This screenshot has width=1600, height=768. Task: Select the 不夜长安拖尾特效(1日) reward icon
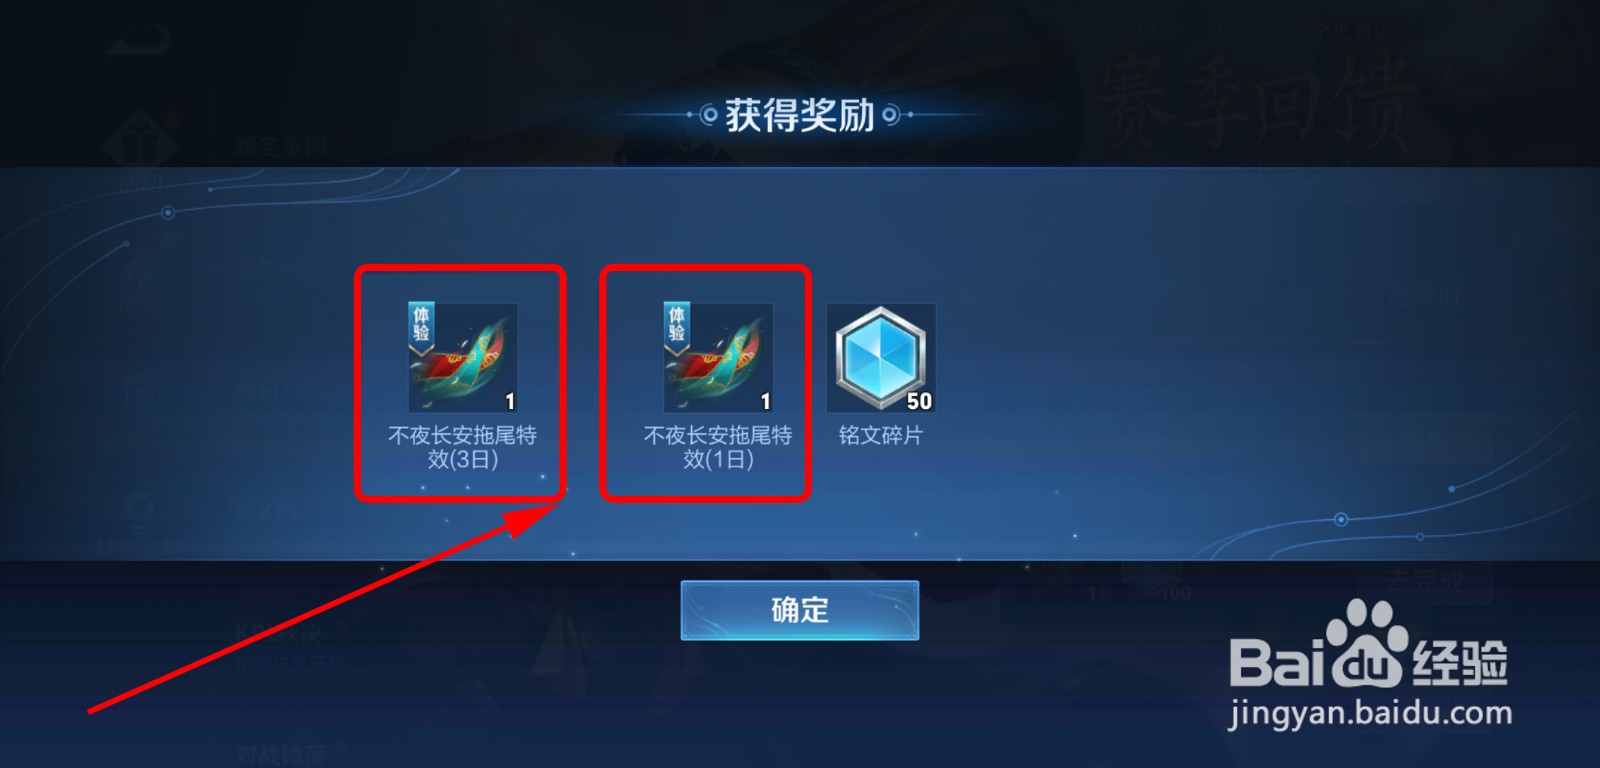click(718, 358)
